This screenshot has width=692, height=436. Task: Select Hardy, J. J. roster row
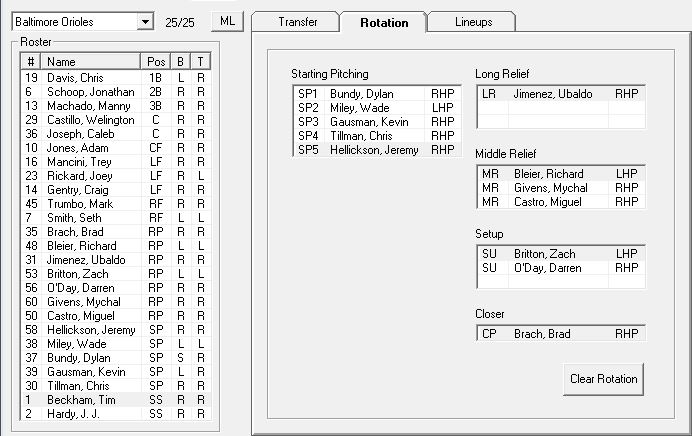tap(90, 413)
